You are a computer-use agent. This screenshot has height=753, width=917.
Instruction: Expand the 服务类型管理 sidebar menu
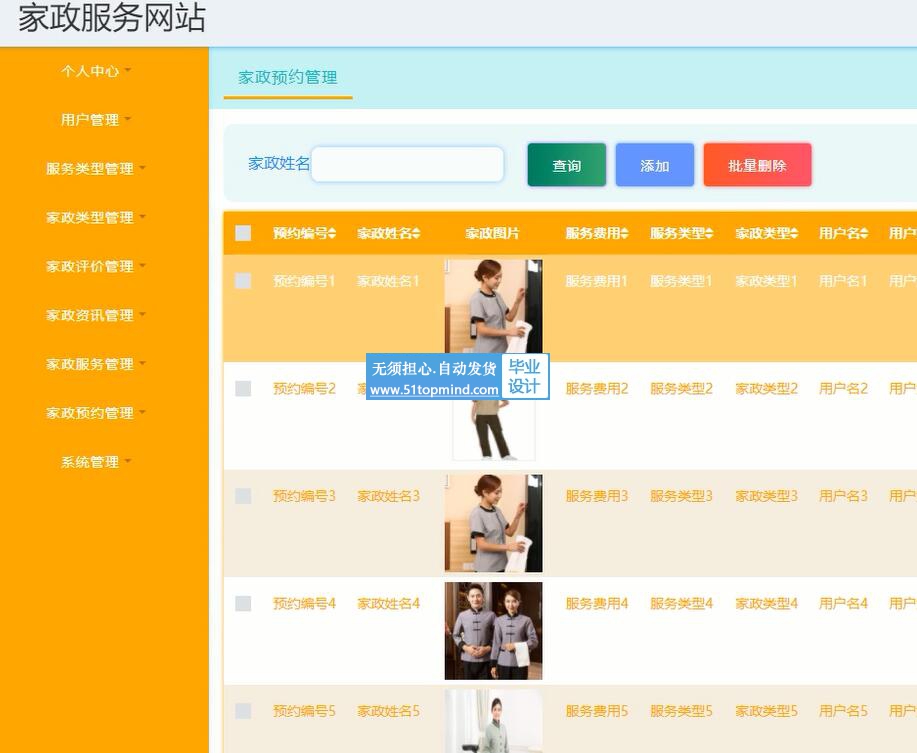pyautogui.click(x=96, y=169)
